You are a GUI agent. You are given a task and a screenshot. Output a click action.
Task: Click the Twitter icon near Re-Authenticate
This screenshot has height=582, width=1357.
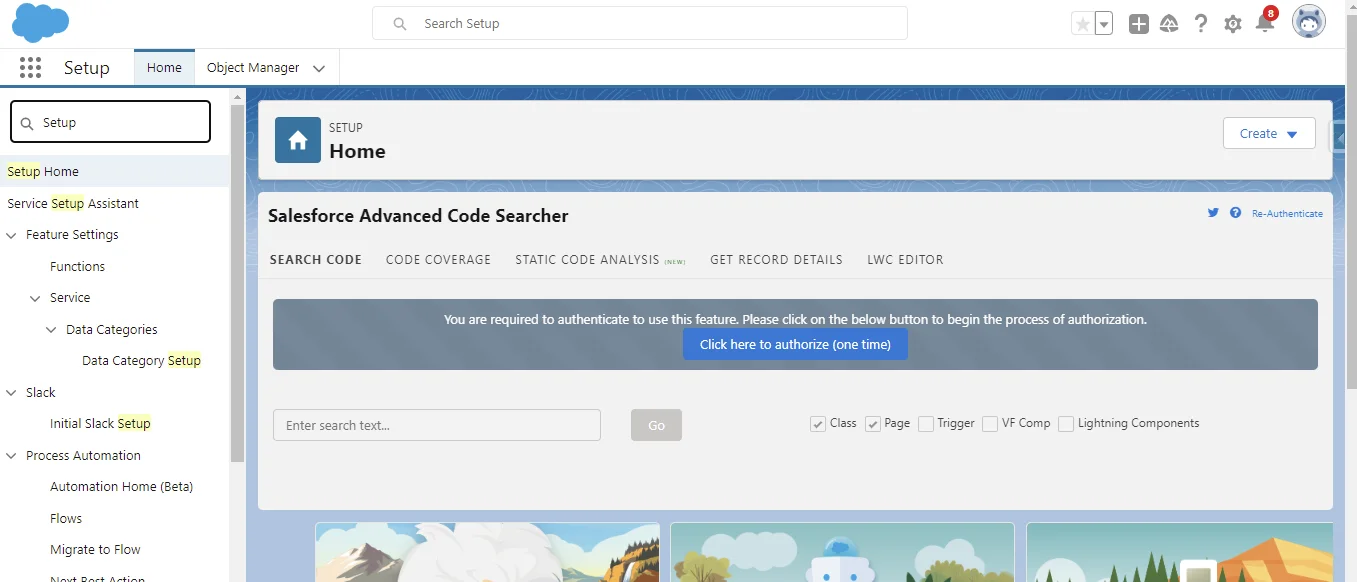point(1213,213)
